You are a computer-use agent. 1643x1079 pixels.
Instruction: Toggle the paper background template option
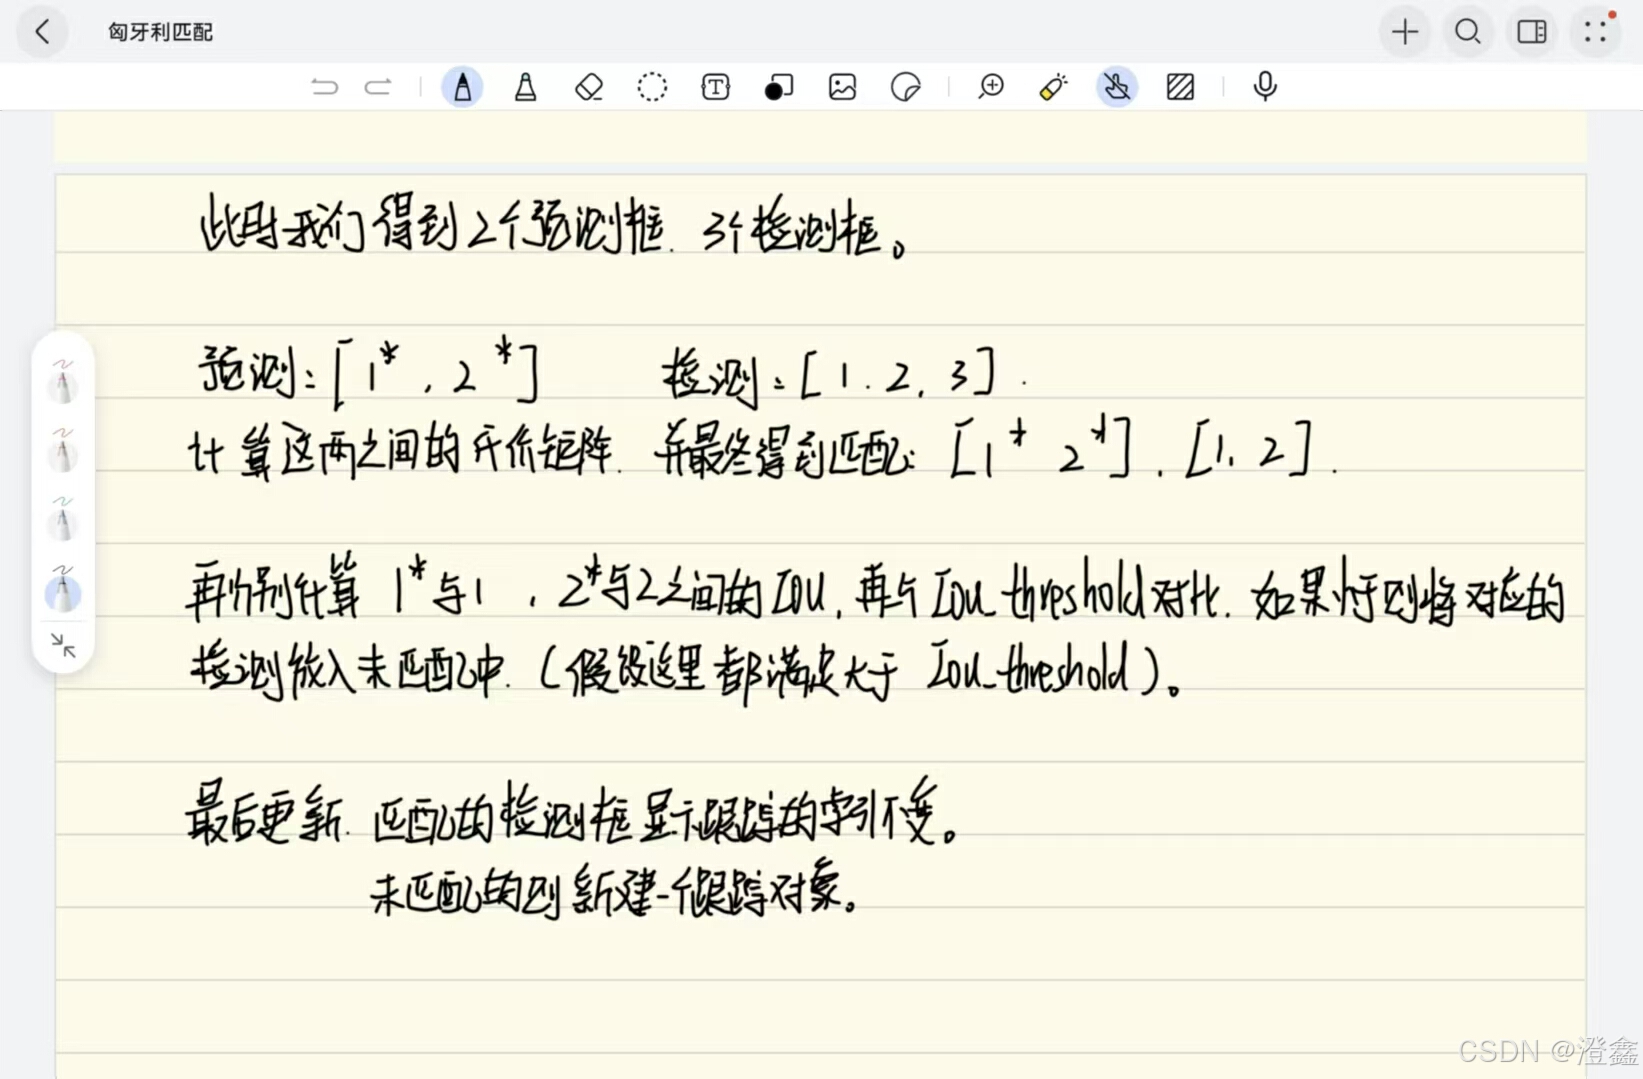(x=1181, y=87)
